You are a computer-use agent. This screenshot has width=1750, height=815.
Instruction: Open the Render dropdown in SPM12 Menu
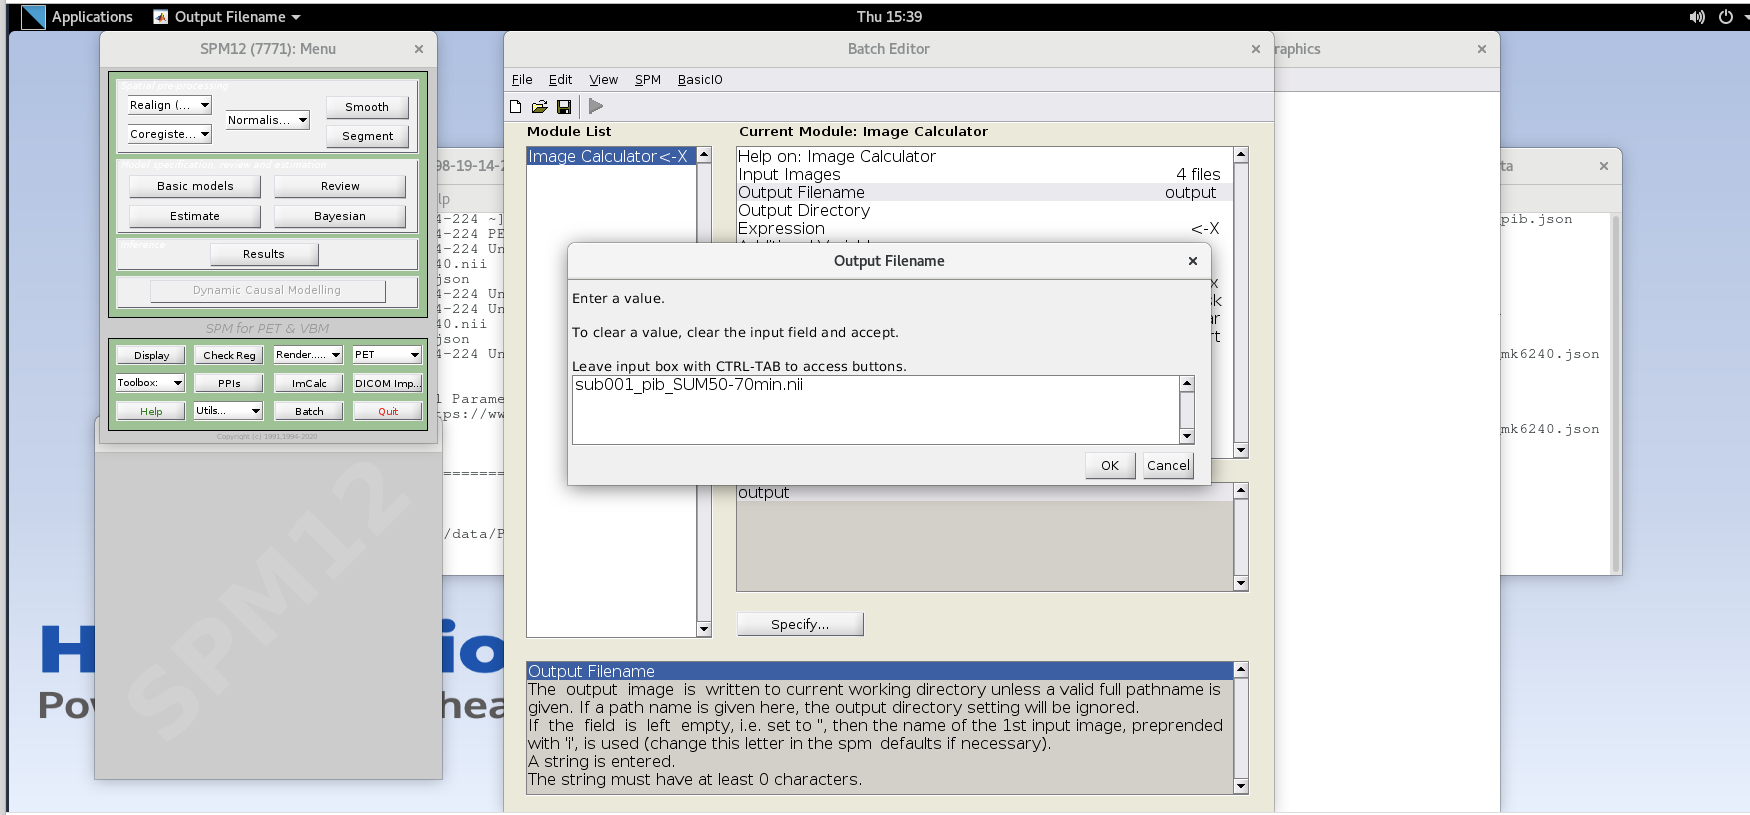[x=308, y=355]
